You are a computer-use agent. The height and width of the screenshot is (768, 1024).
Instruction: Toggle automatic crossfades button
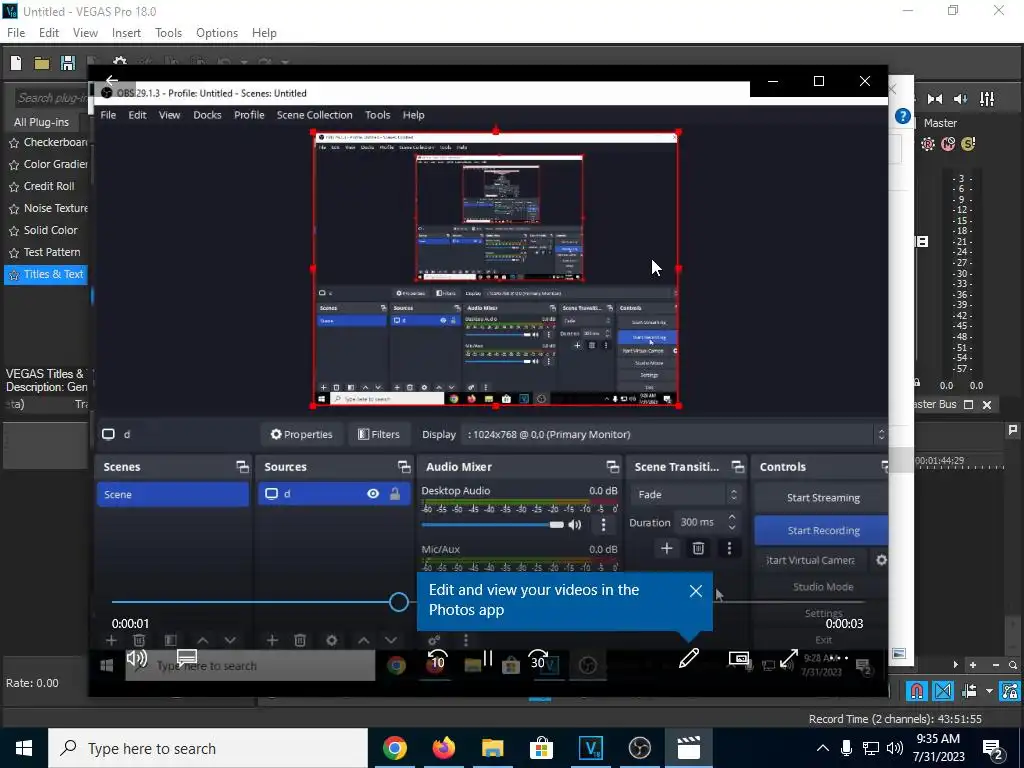coord(942,691)
